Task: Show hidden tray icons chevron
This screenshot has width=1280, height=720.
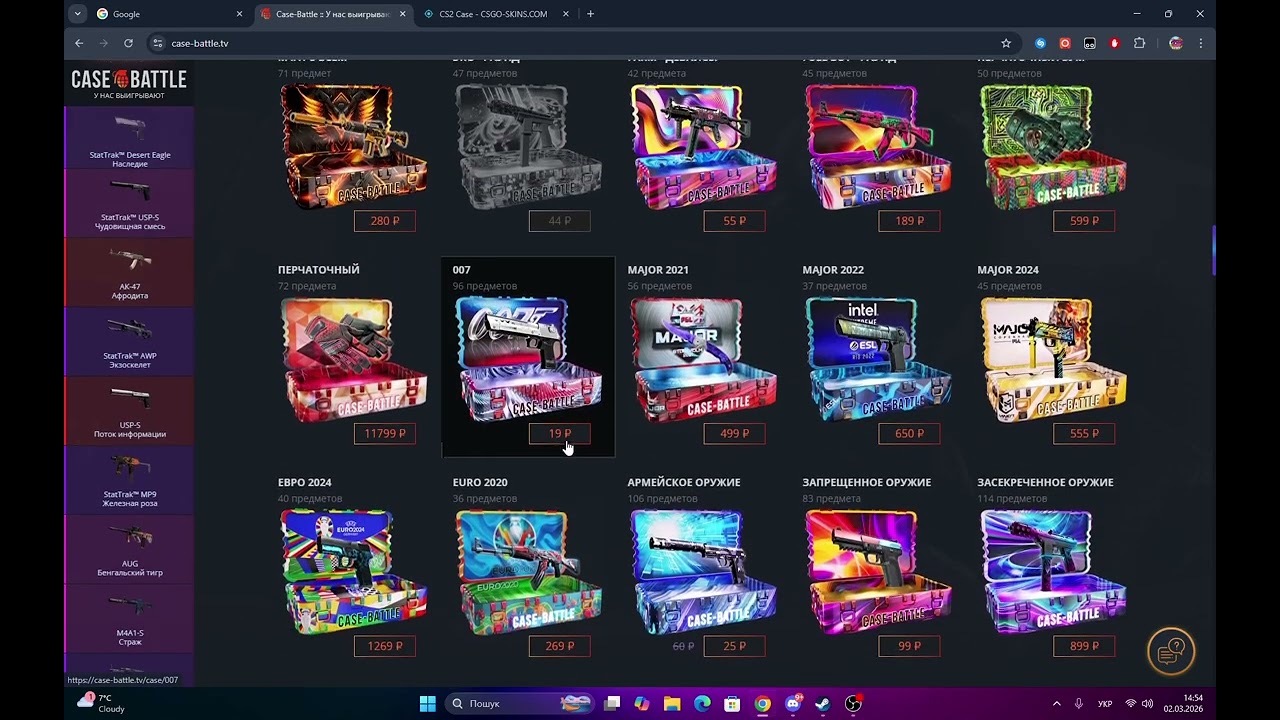Action: pyautogui.click(x=1056, y=704)
